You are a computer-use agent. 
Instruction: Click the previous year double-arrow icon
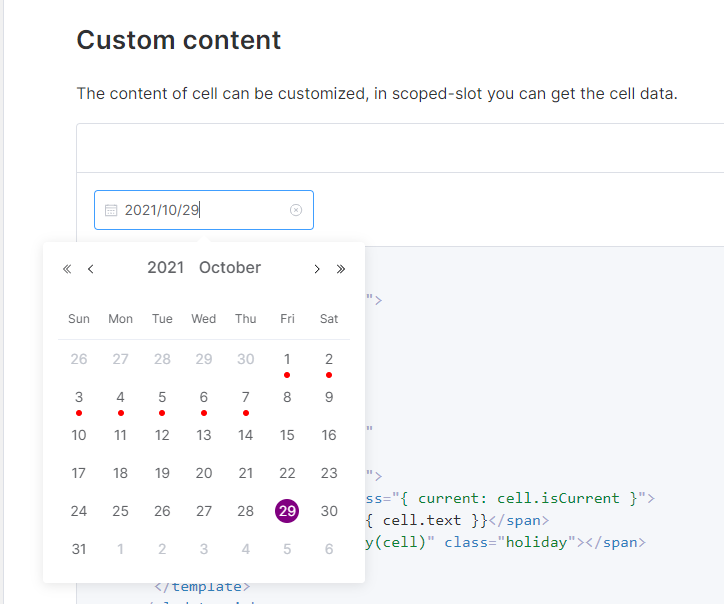tap(67, 268)
